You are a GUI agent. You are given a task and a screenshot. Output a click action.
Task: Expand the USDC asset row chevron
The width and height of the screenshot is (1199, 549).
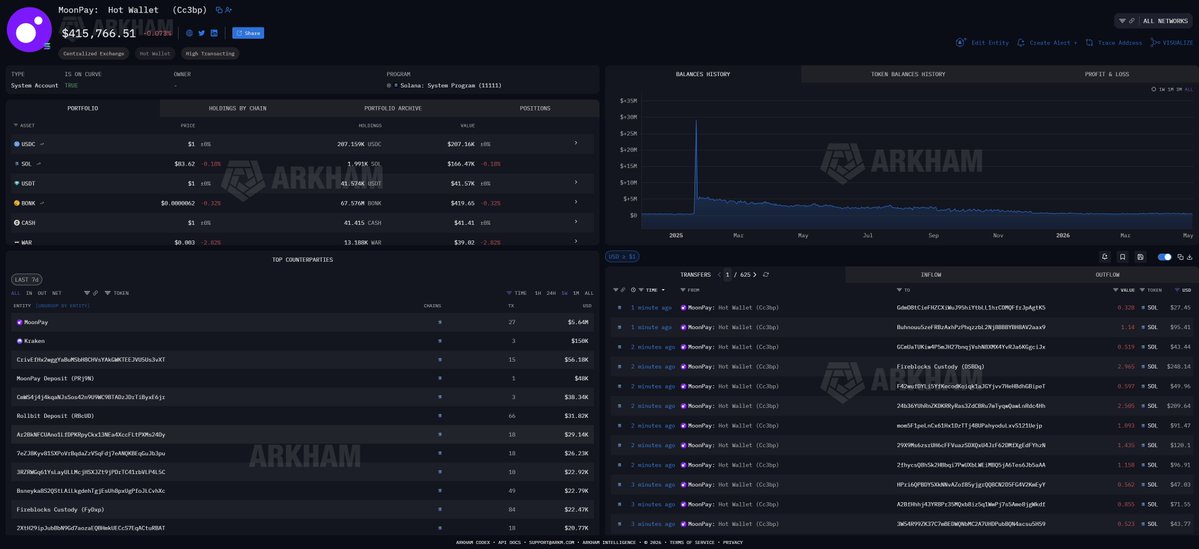pyautogui.click(x=576, y=143)
